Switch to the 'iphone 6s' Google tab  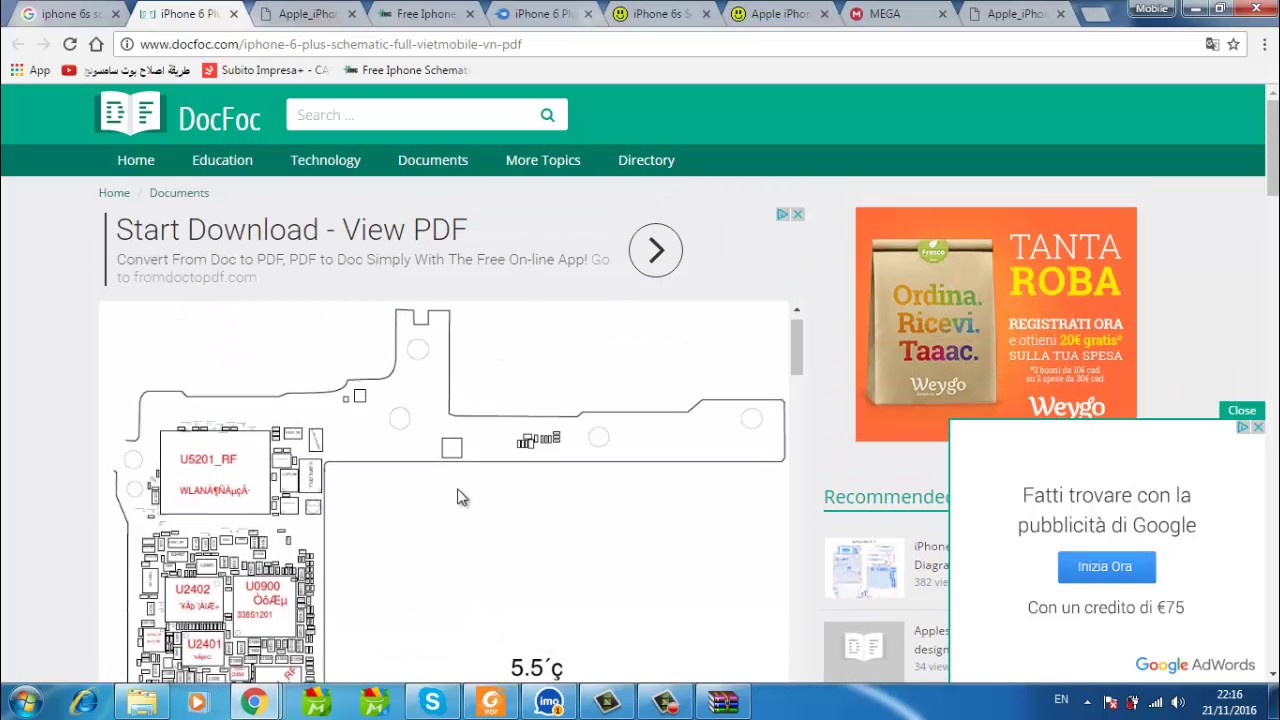point(62,14)
